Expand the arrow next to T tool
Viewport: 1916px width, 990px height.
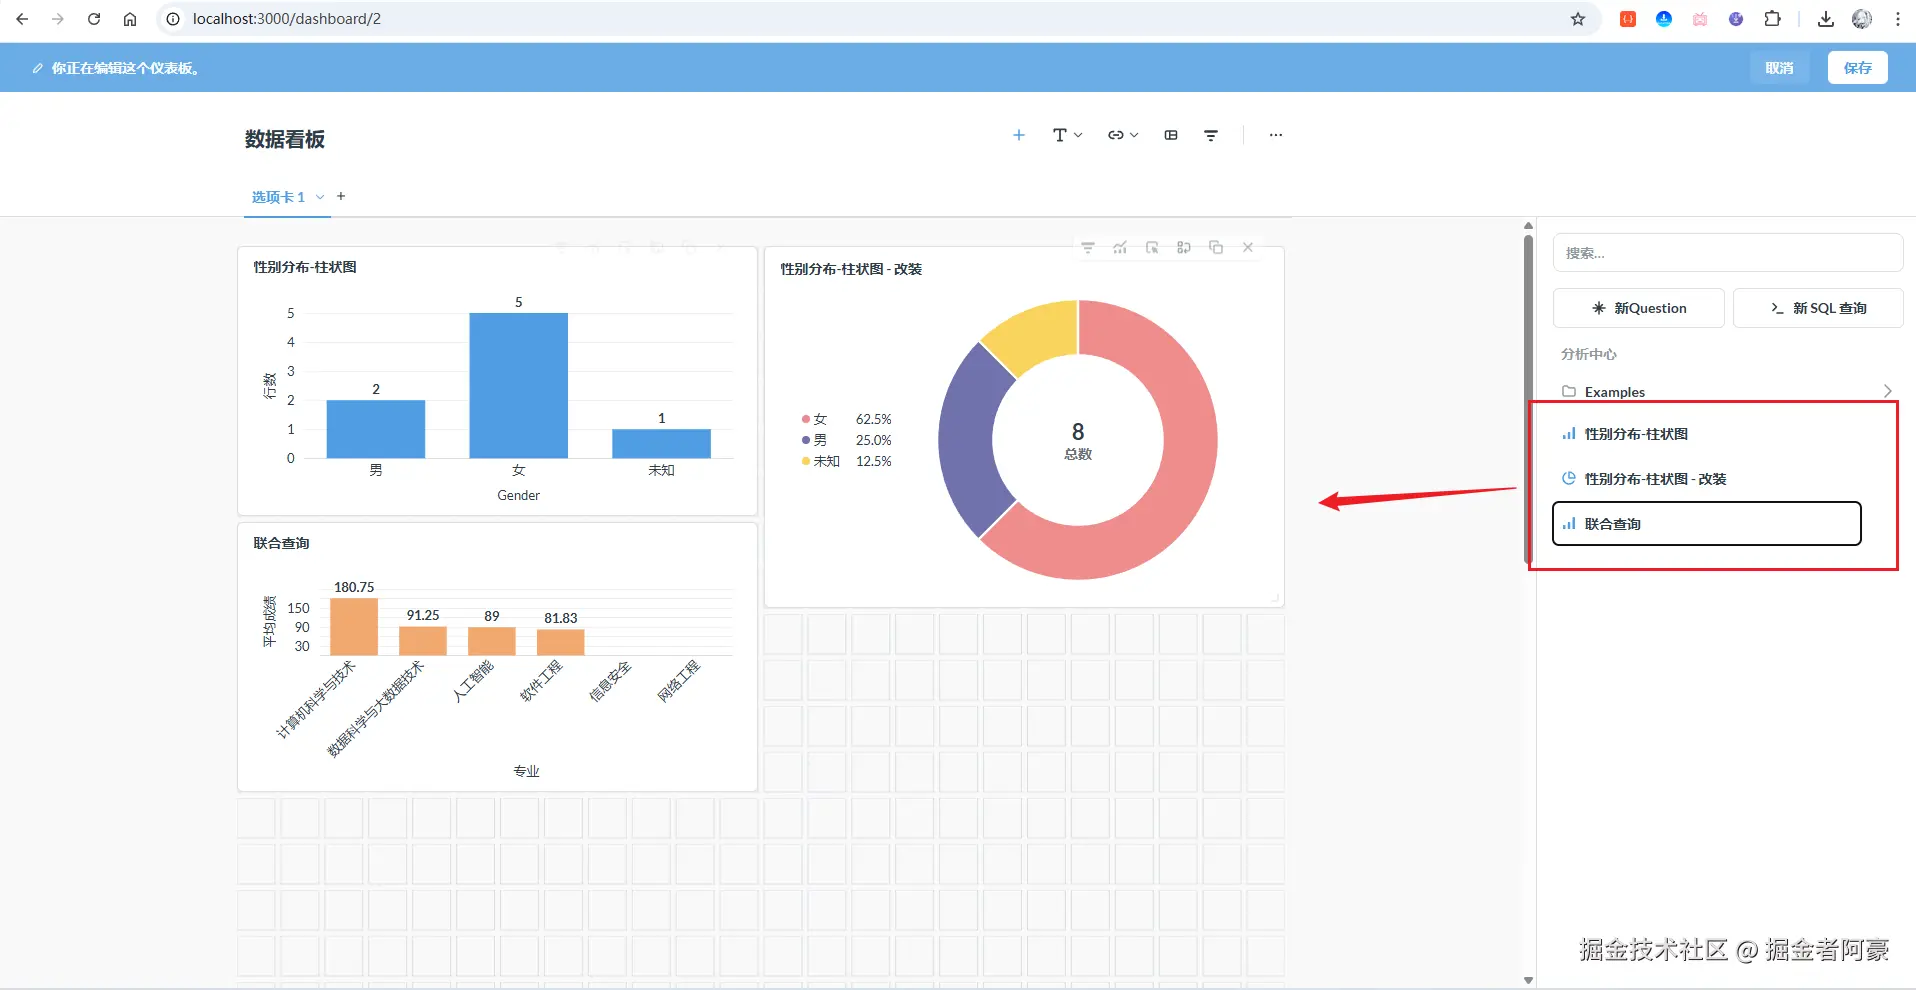1078,135
